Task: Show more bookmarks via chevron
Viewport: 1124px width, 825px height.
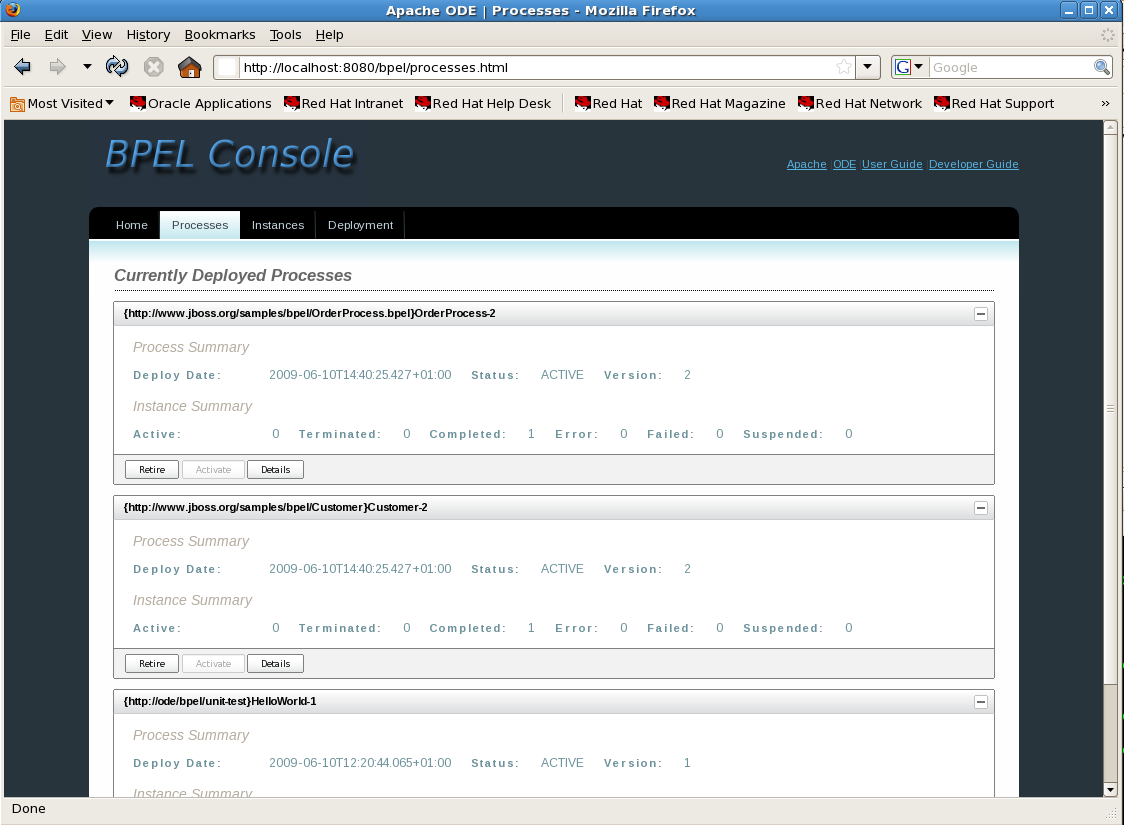Action: click(1105, 103)
